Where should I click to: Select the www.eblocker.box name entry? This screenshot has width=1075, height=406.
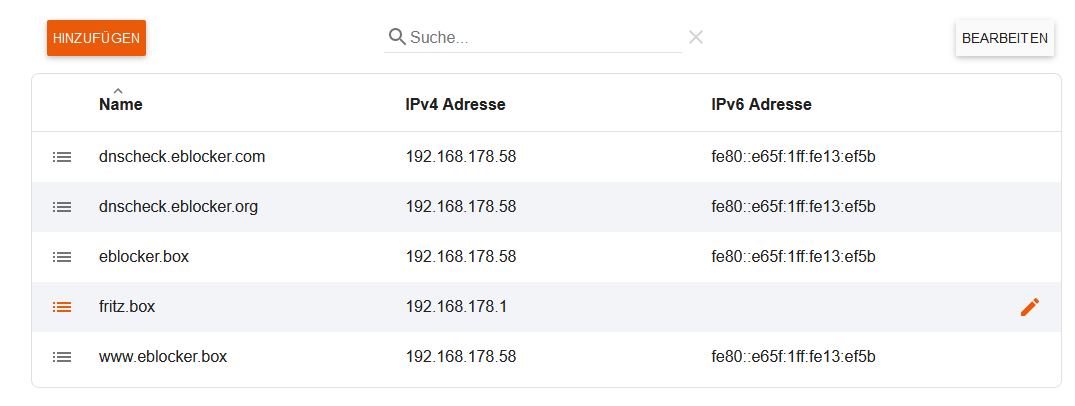click(x=163, y=357)
